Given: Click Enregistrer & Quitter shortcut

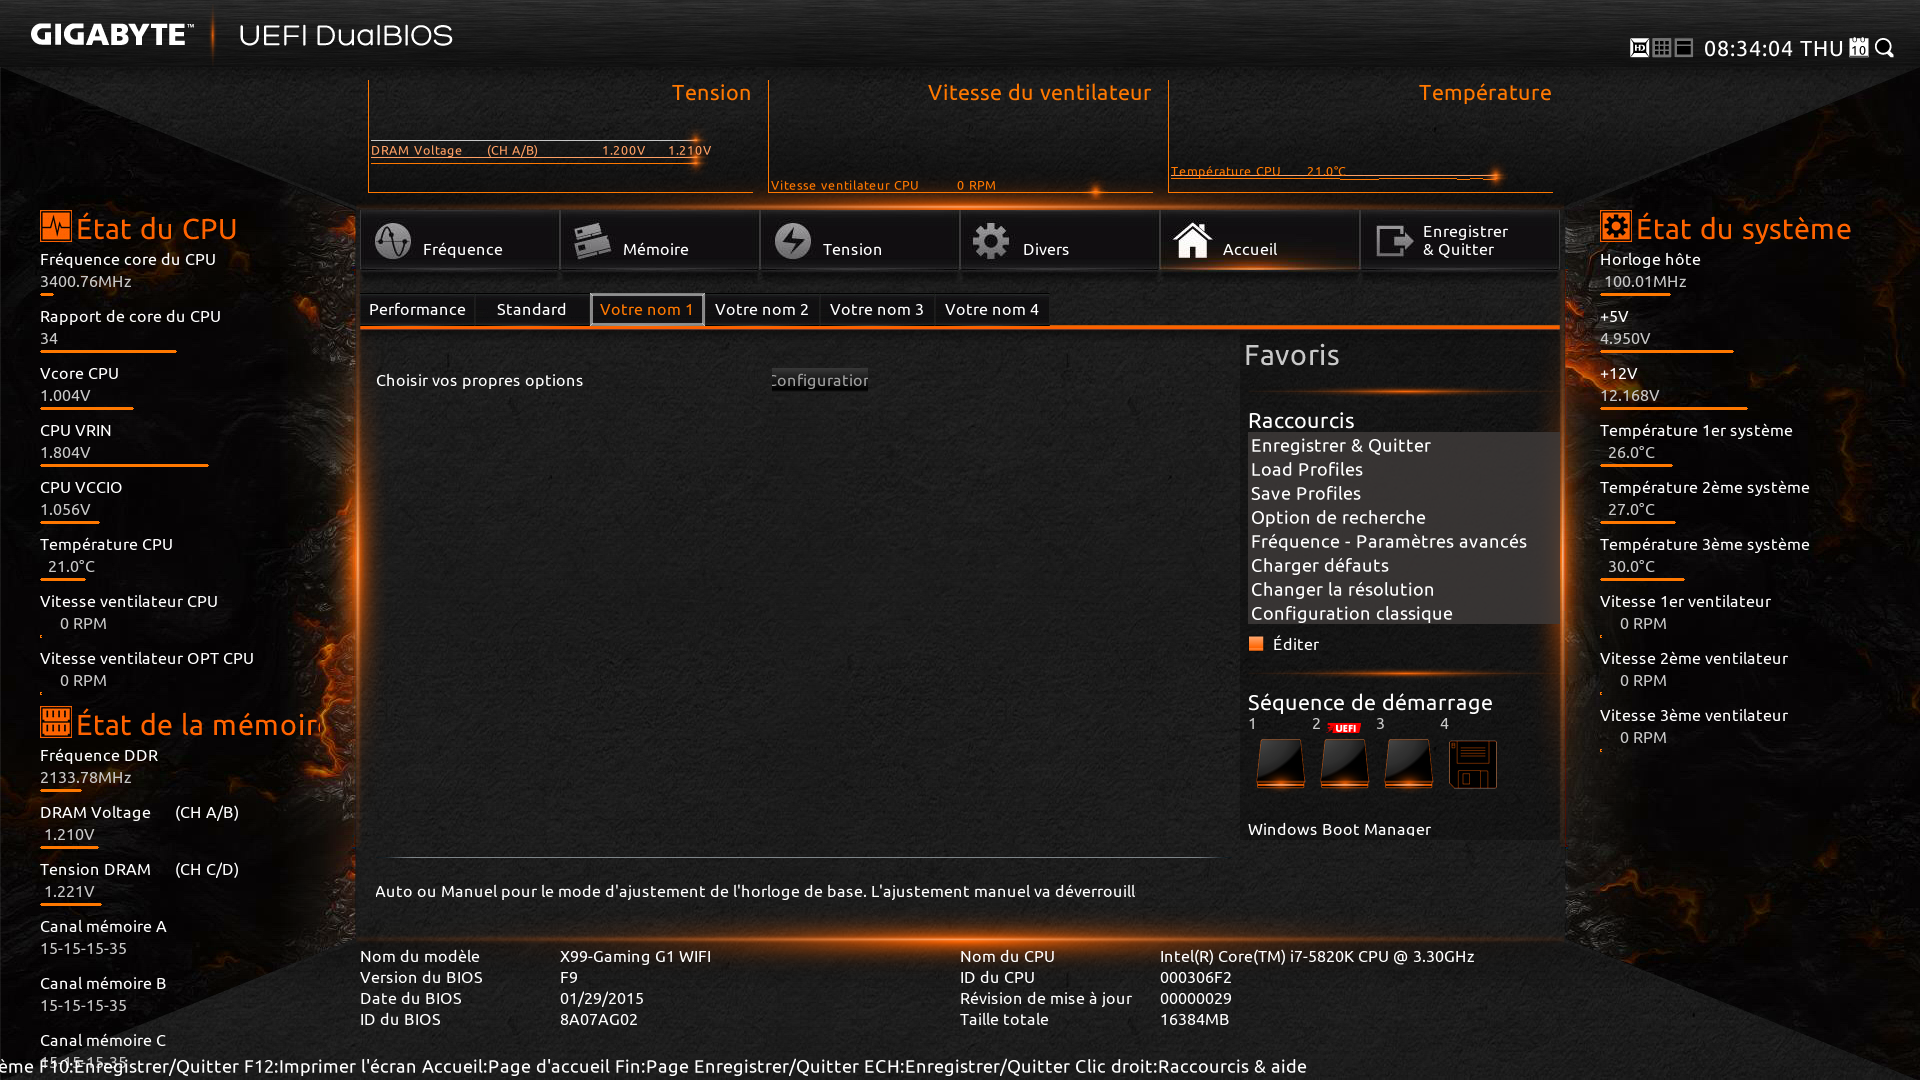Looking at the screenshot, I should (x=1403, y=445).
